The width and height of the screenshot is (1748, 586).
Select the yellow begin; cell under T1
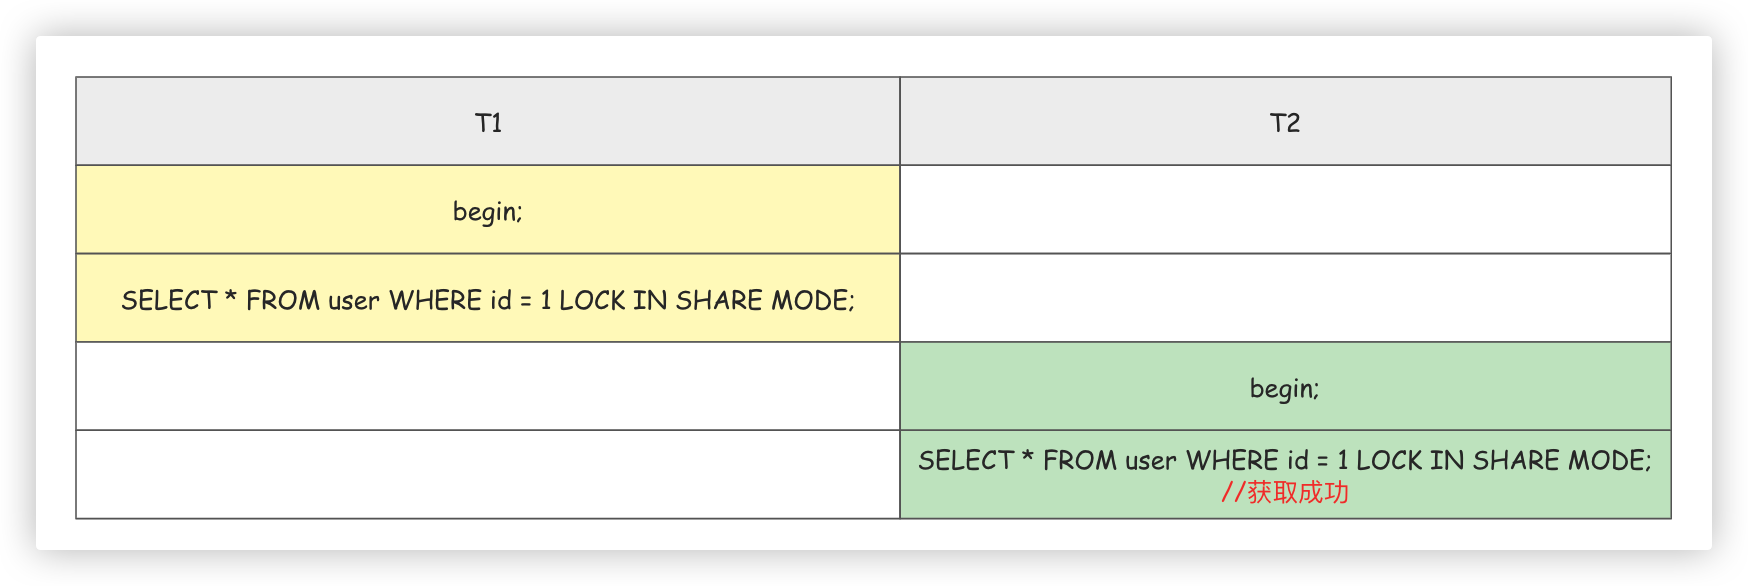(488, 210)
